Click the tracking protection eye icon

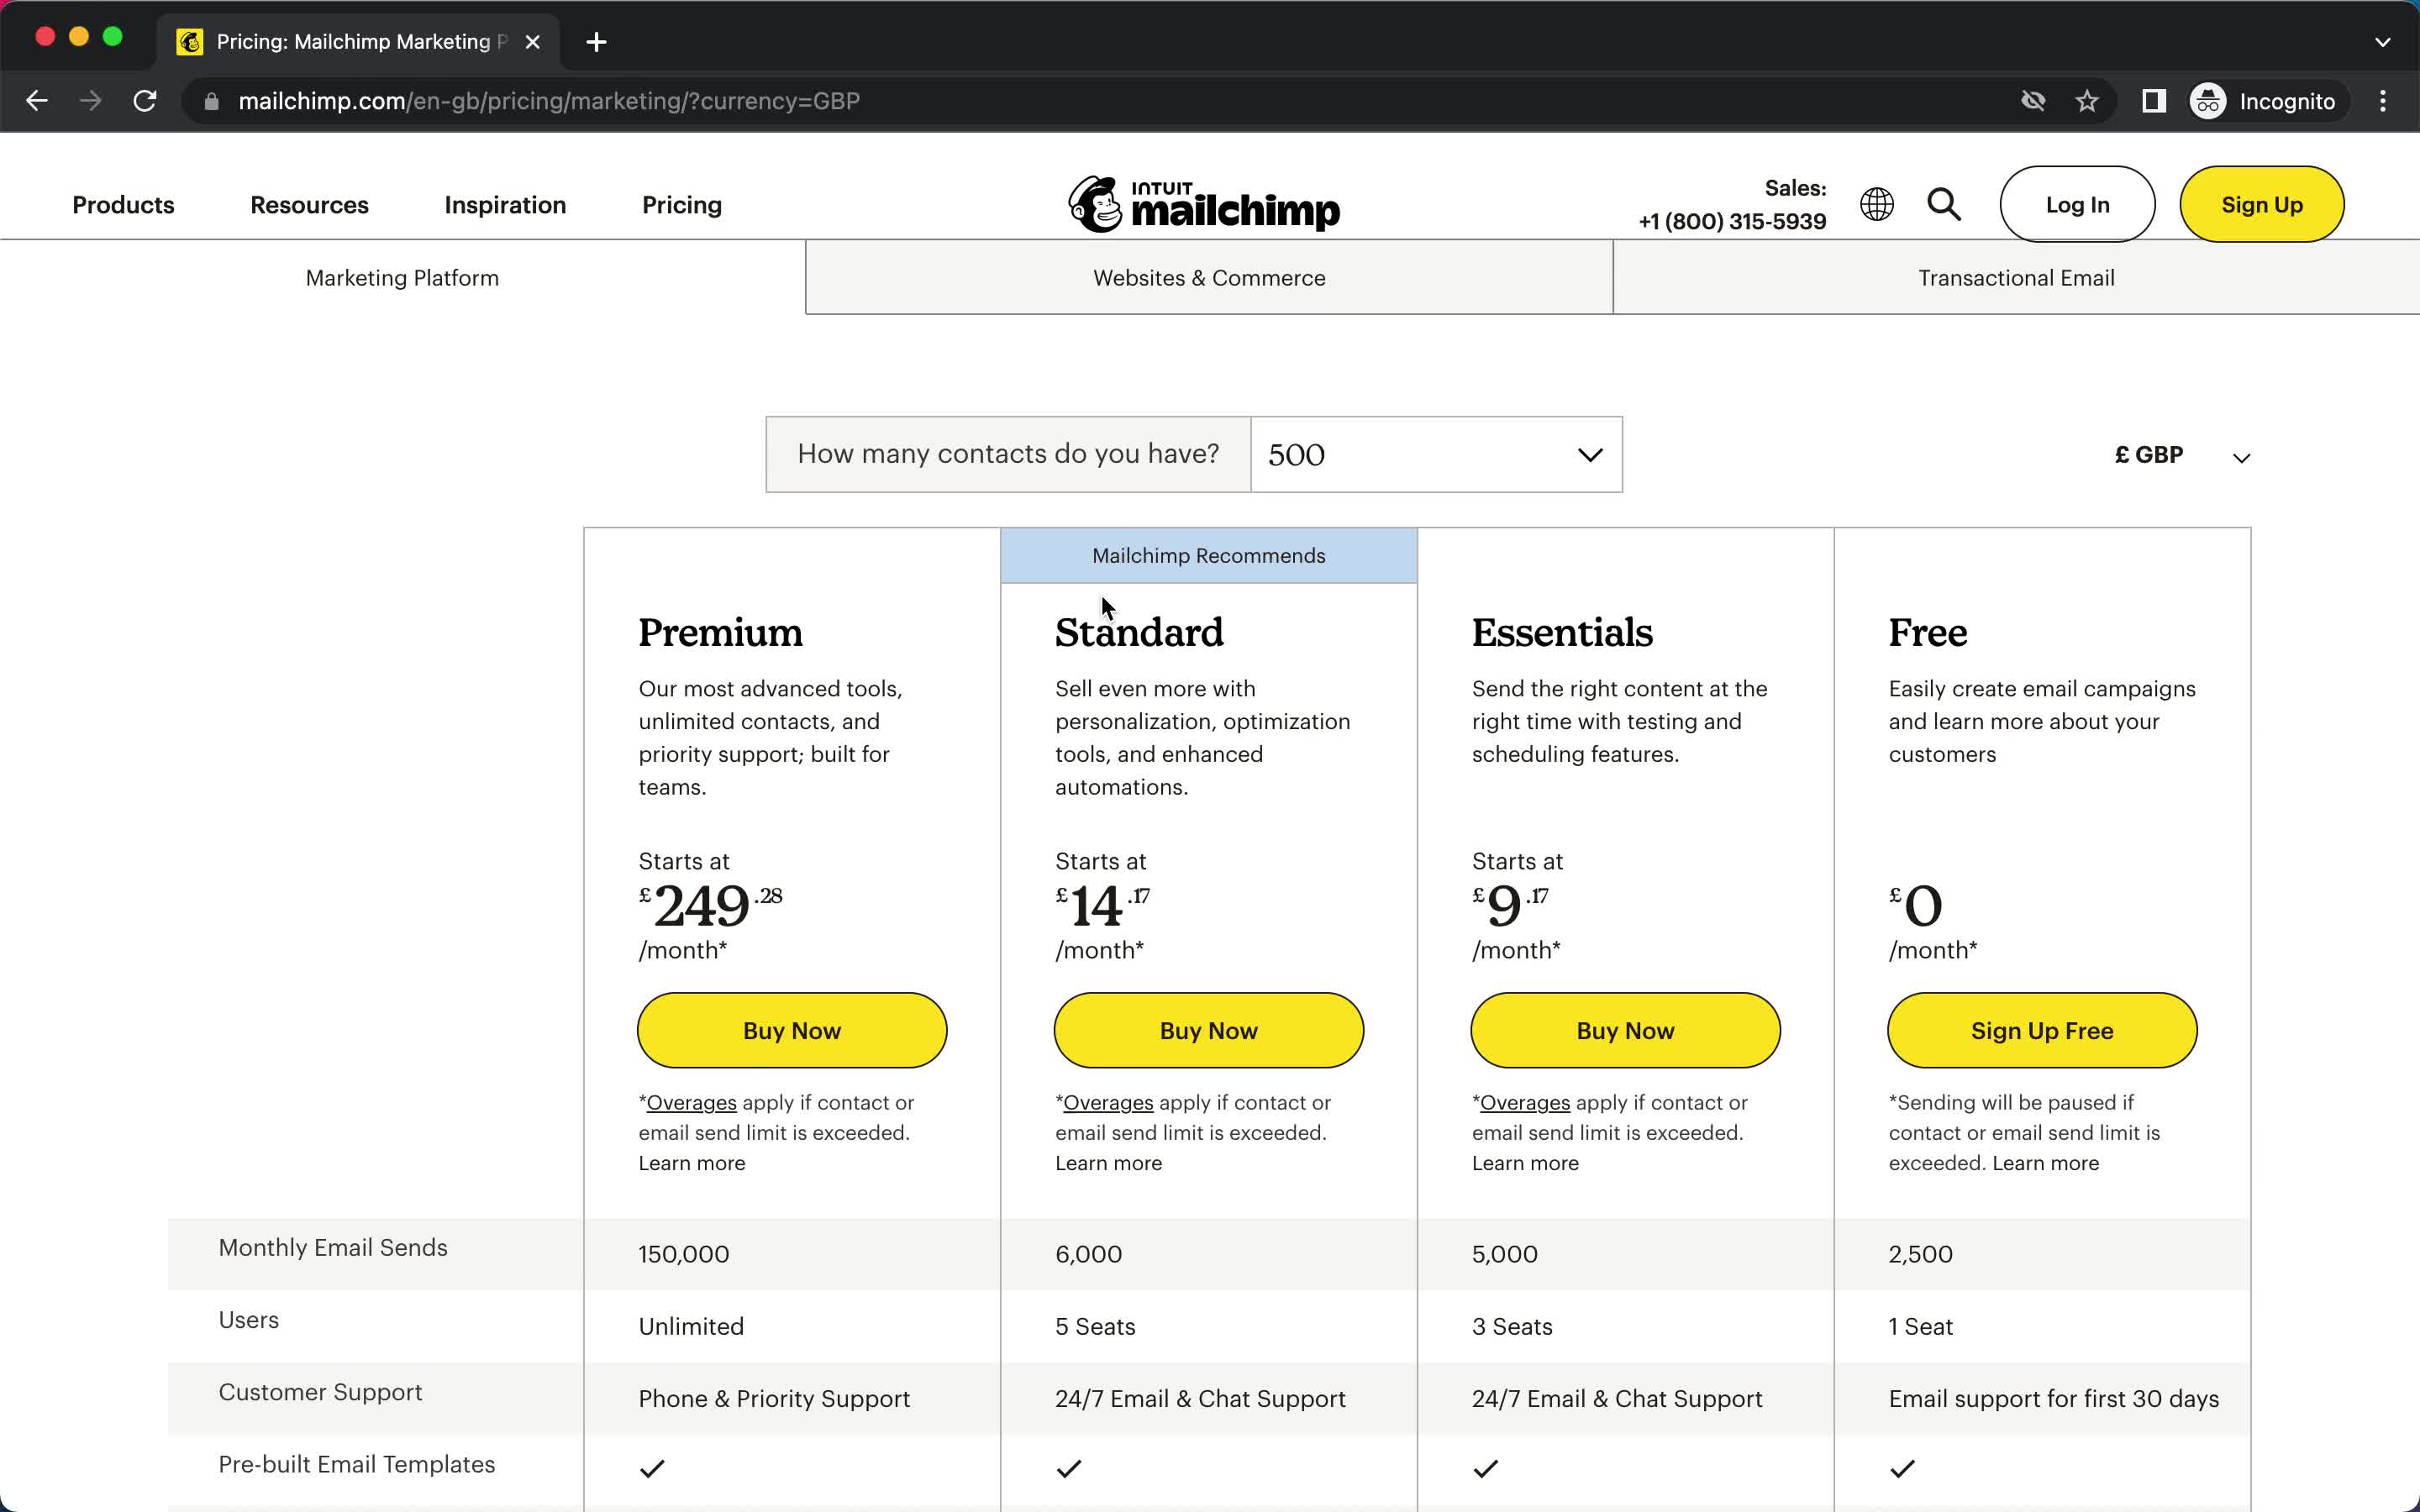coord(2033,101)
